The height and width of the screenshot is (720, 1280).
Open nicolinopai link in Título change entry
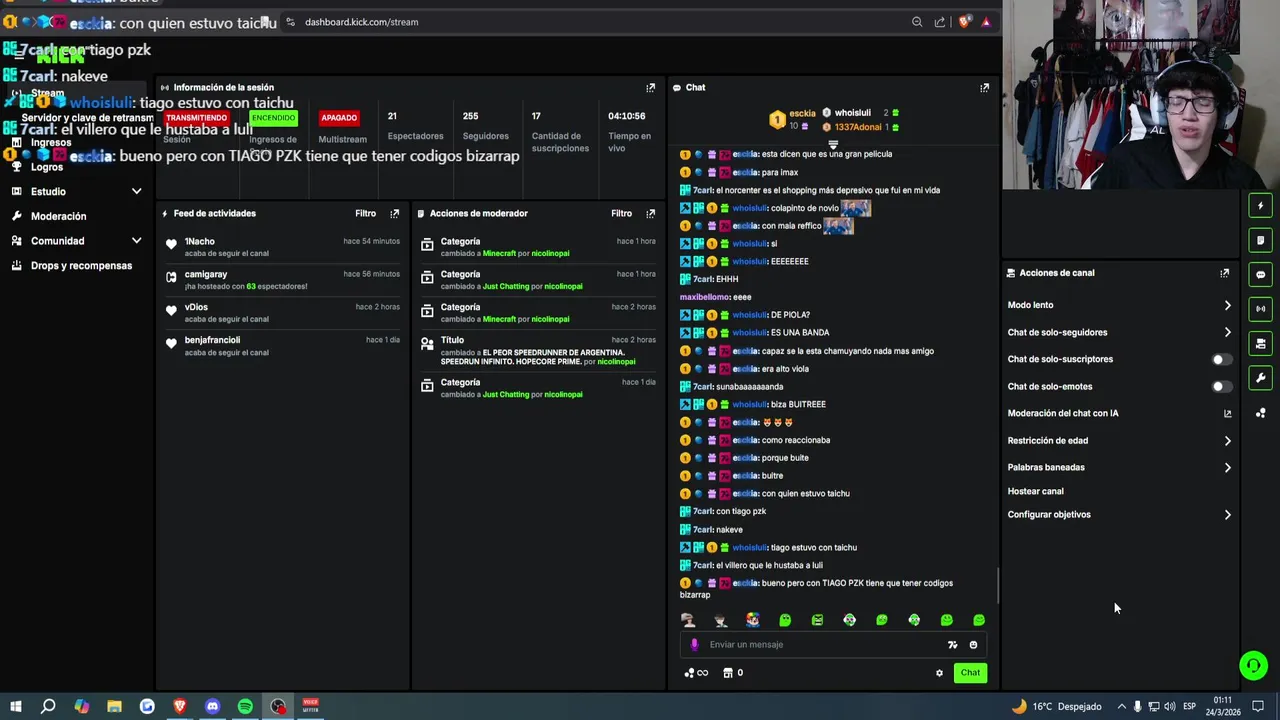coord(617,362)
